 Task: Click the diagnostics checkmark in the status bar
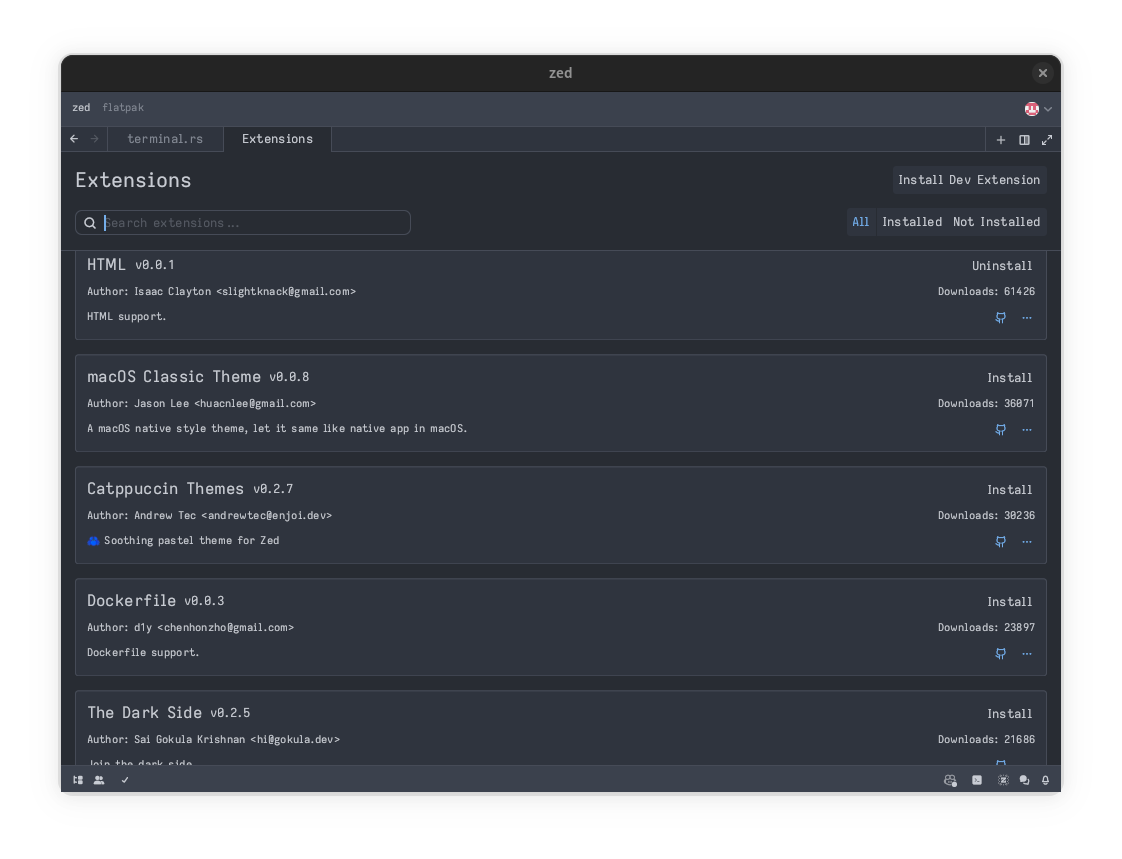[124, 780]
